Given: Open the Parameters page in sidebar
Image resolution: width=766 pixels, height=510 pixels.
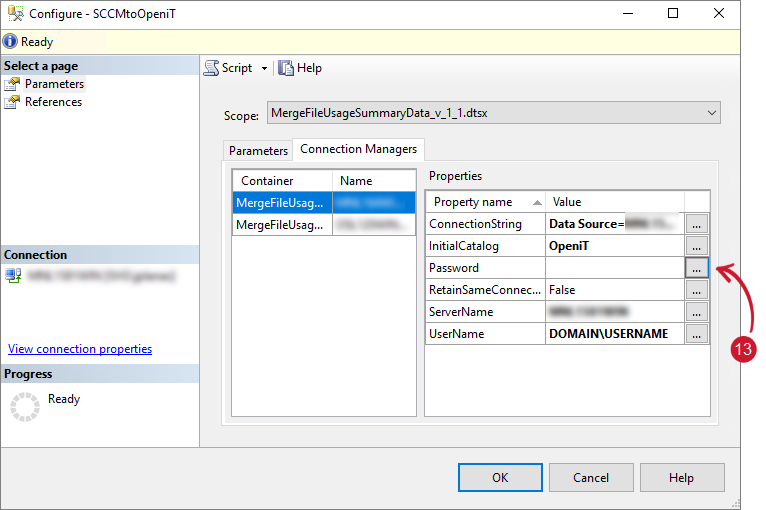Looking at the screenshot, I should tap(54, 84).
